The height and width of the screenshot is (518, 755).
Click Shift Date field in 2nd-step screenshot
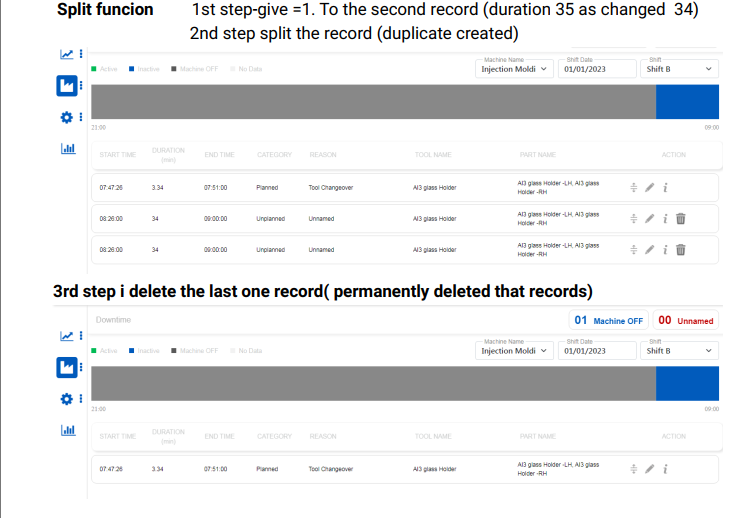point(597,69)
